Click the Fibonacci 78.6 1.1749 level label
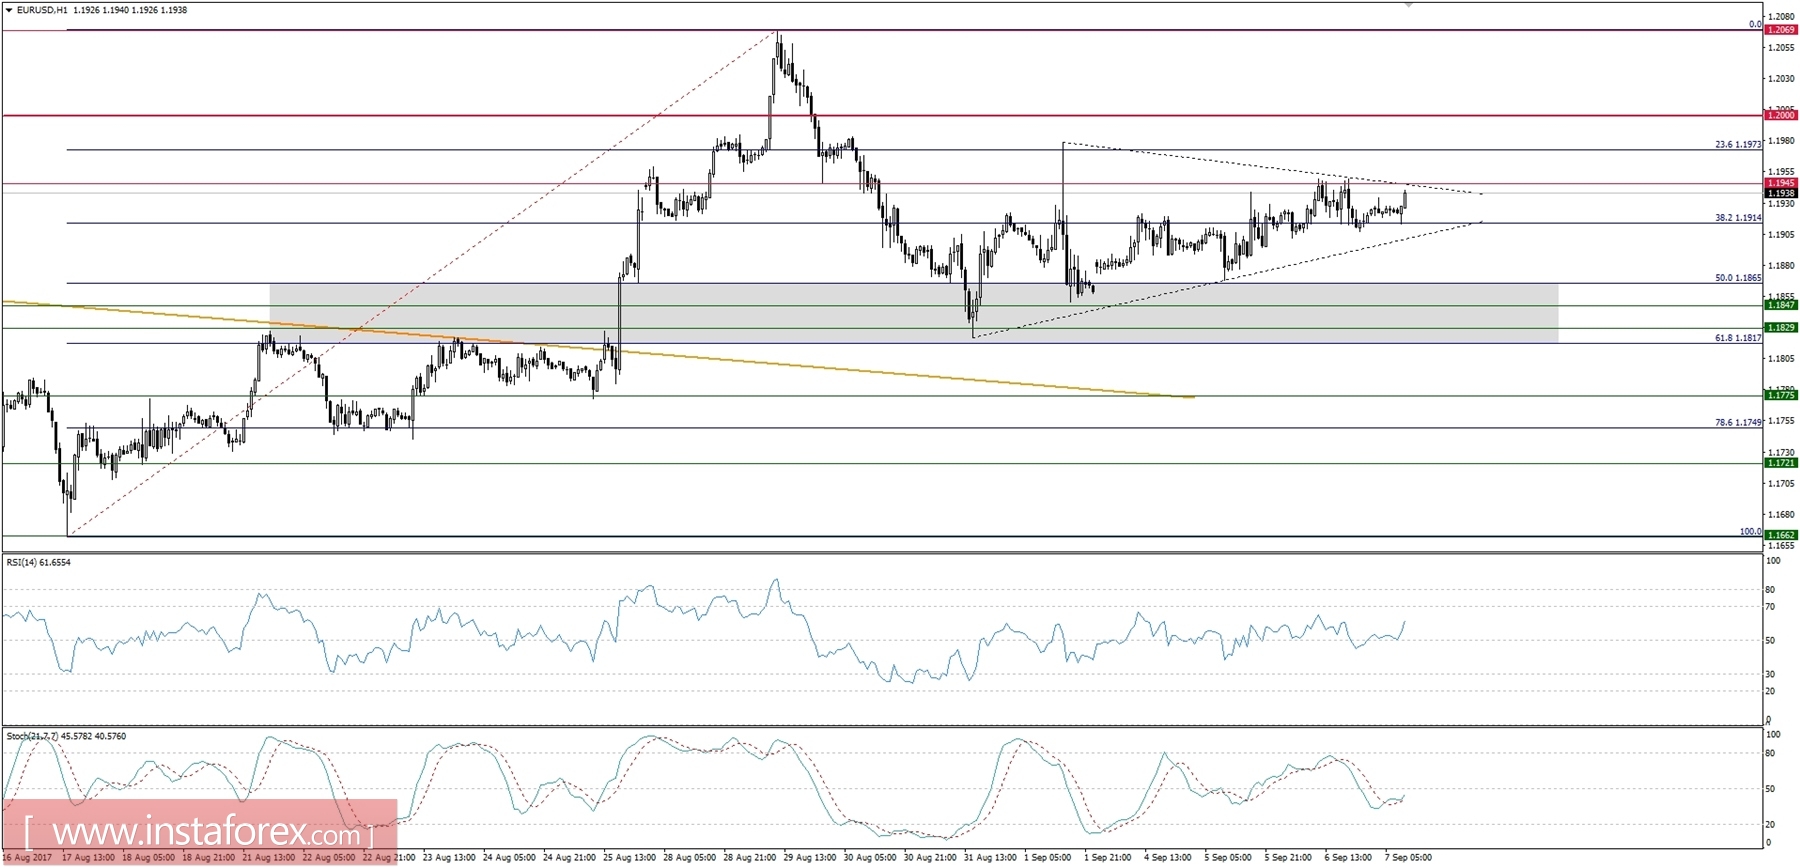The height and width of the screenshot is (868, 1800). point(1738,422)
